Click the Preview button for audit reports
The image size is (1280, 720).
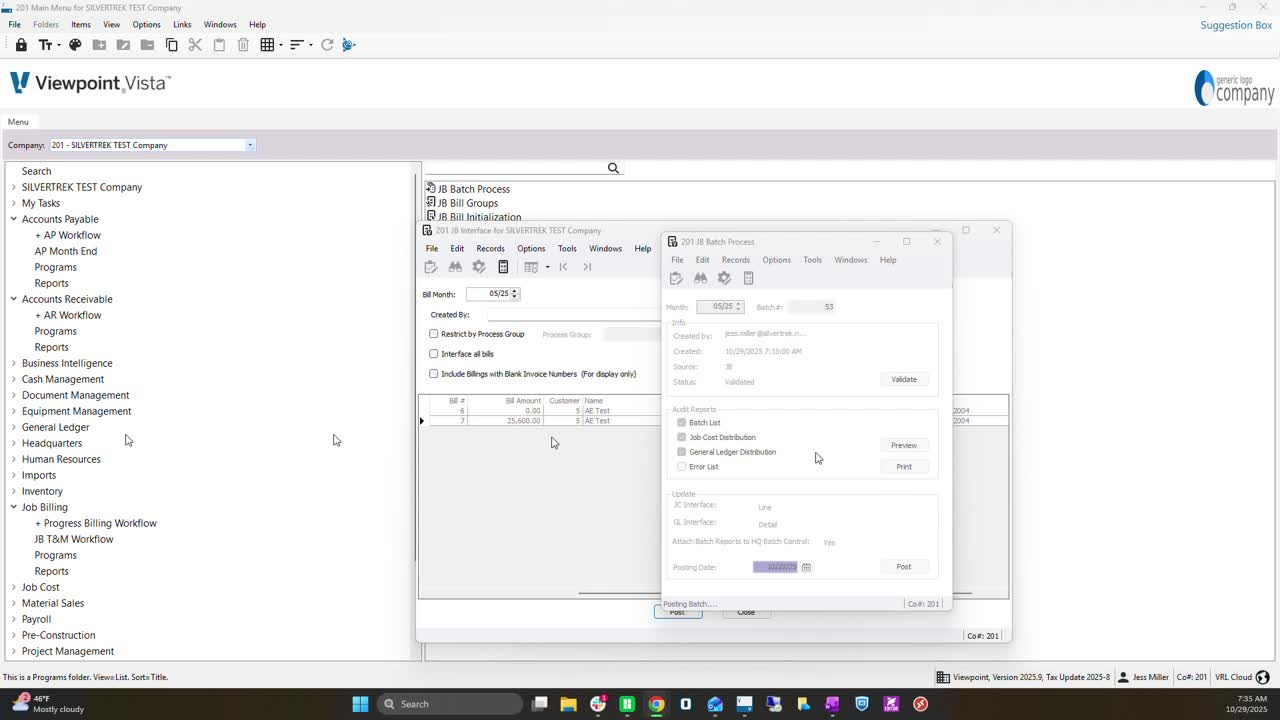(904, 445)
